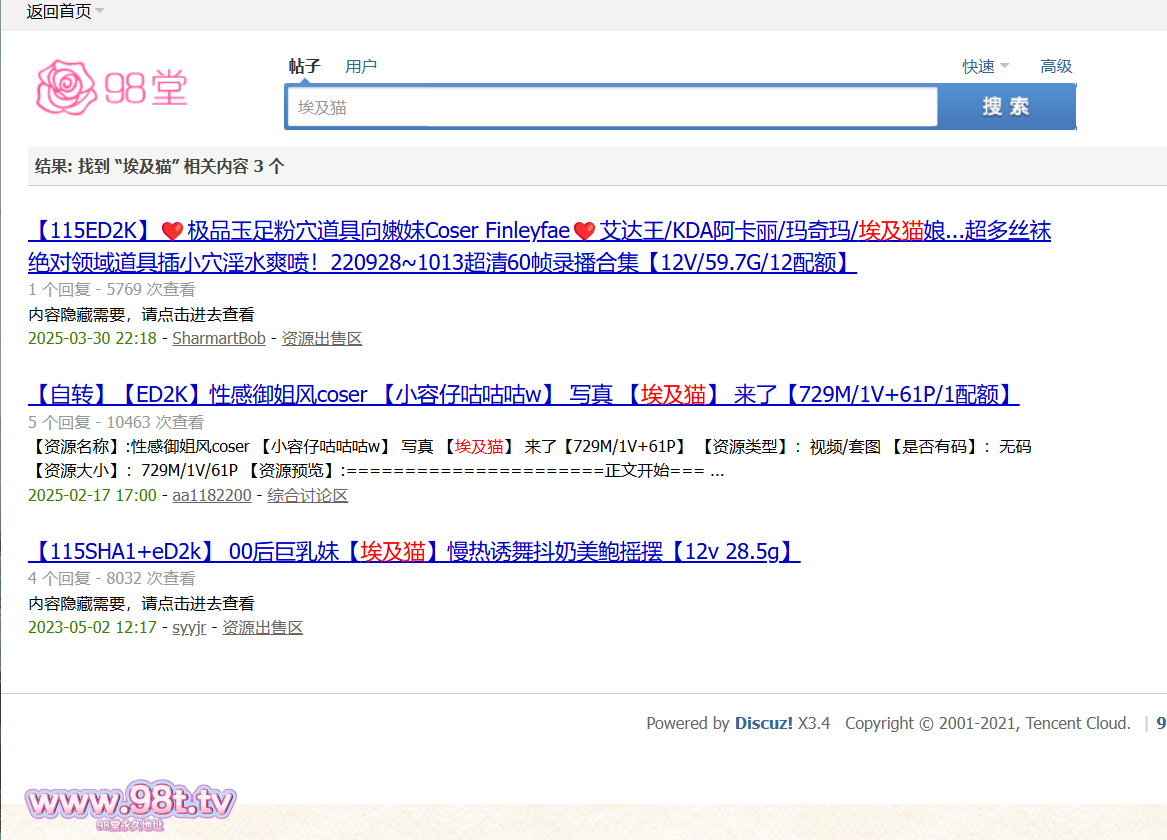Go to the 综合讨论区 forum section
The width and height of the screenshot is (1167, 840).
point(308,495)
